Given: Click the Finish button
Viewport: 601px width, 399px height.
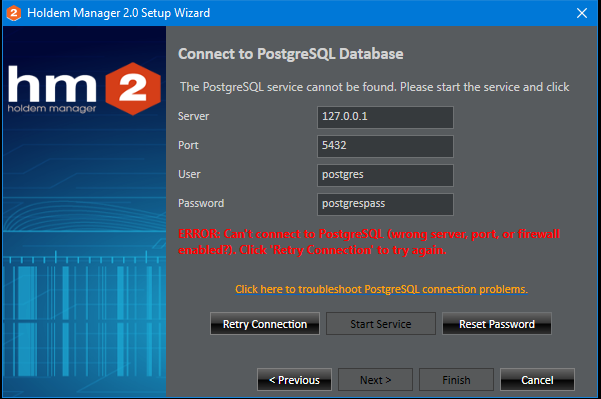Looking at the screenshot, I should [x=456, y=380].
